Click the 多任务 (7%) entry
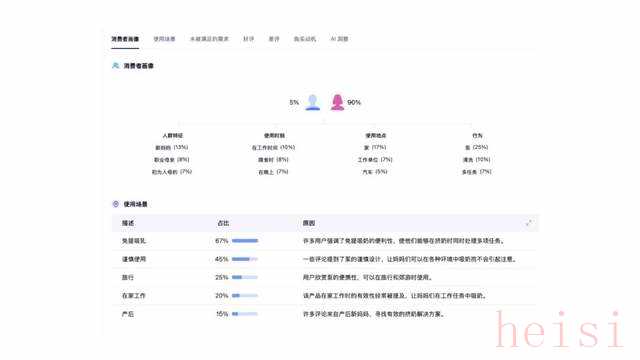The height and width of the screenshot is (360, 640). [477, 172]
